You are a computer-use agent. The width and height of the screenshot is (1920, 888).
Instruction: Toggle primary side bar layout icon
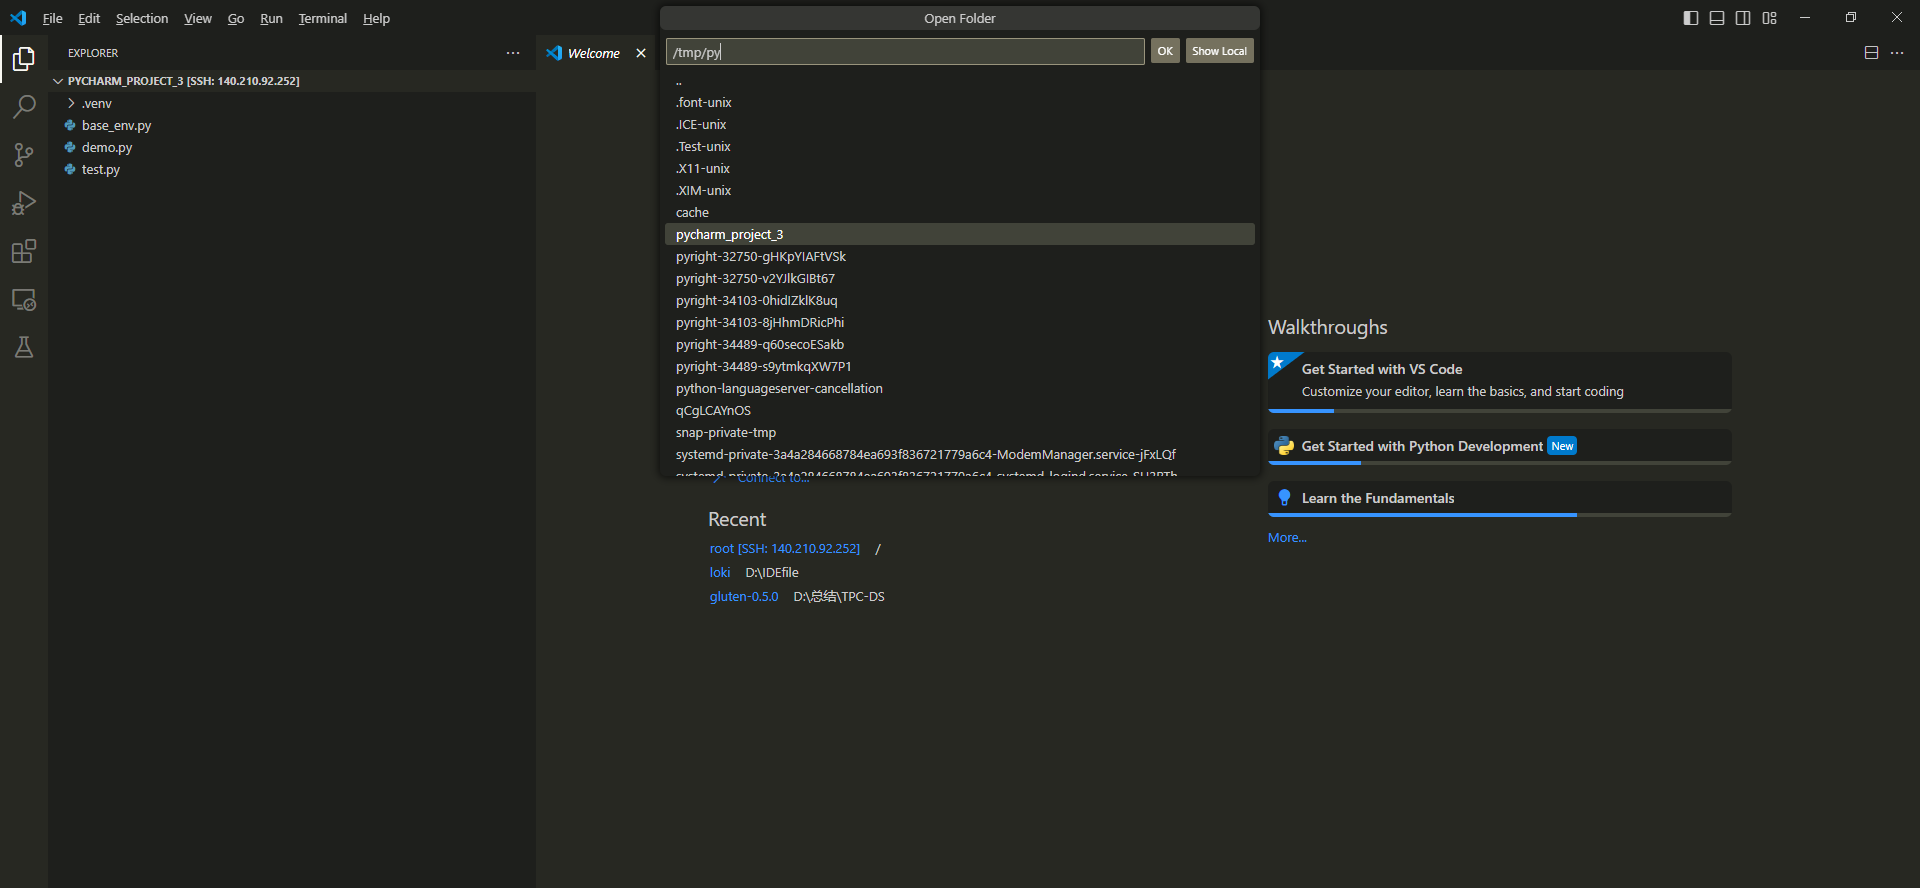1691,18
